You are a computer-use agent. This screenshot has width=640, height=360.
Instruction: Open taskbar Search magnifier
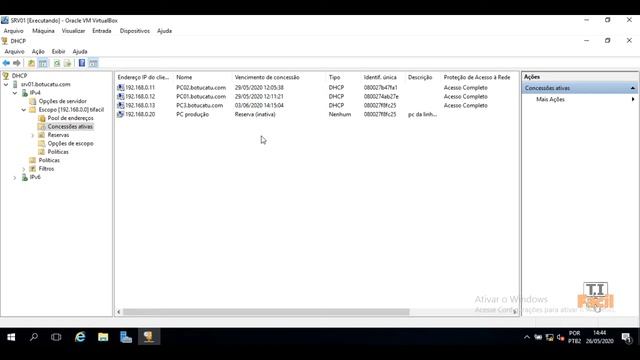pyautogui.click(x=34, y=337)
